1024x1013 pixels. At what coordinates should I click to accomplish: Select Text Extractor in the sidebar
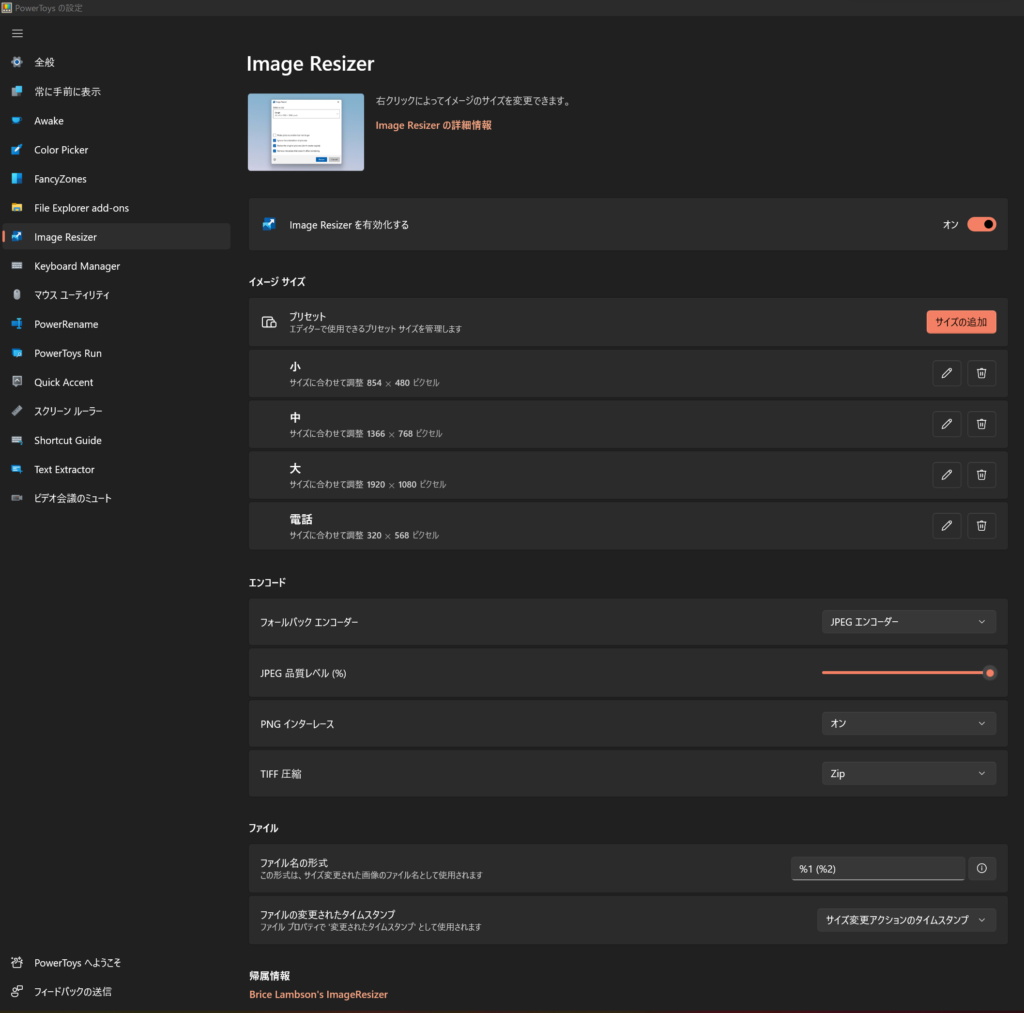pyautogui.click(x=116, y=469)
